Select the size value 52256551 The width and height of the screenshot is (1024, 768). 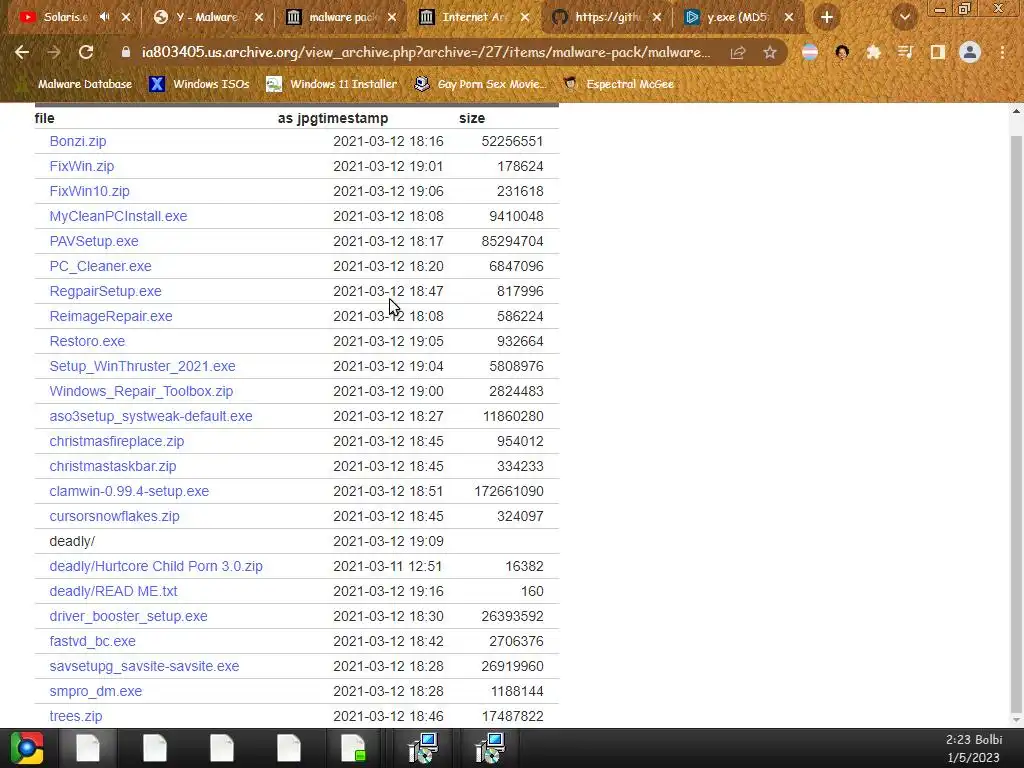[512, 141]
